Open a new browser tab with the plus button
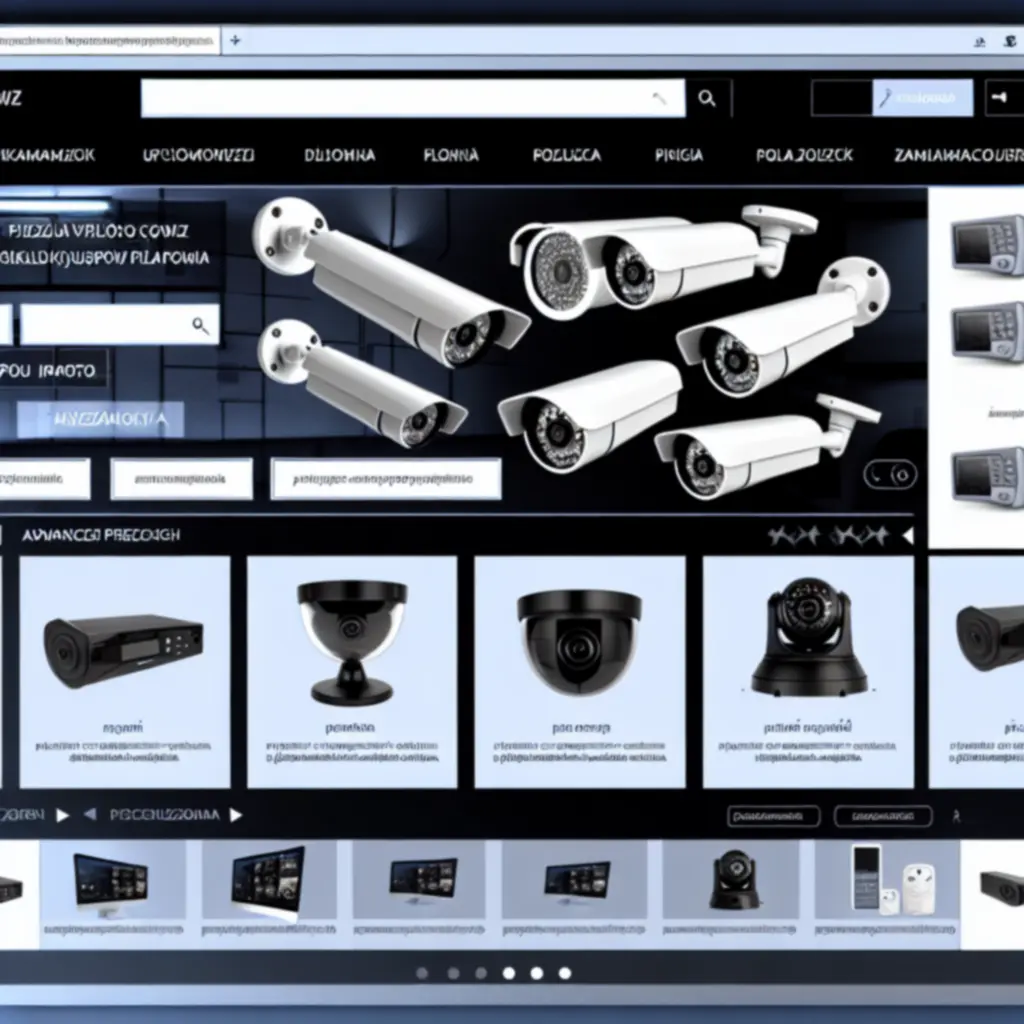The height and width of the screenshot is (1024, 1024). click(235, 41)
